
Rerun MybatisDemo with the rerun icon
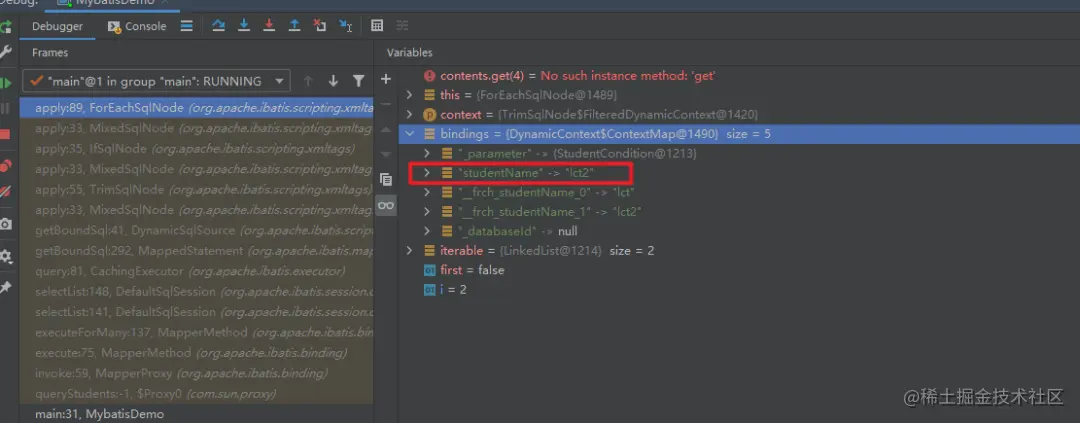point(6,26)
